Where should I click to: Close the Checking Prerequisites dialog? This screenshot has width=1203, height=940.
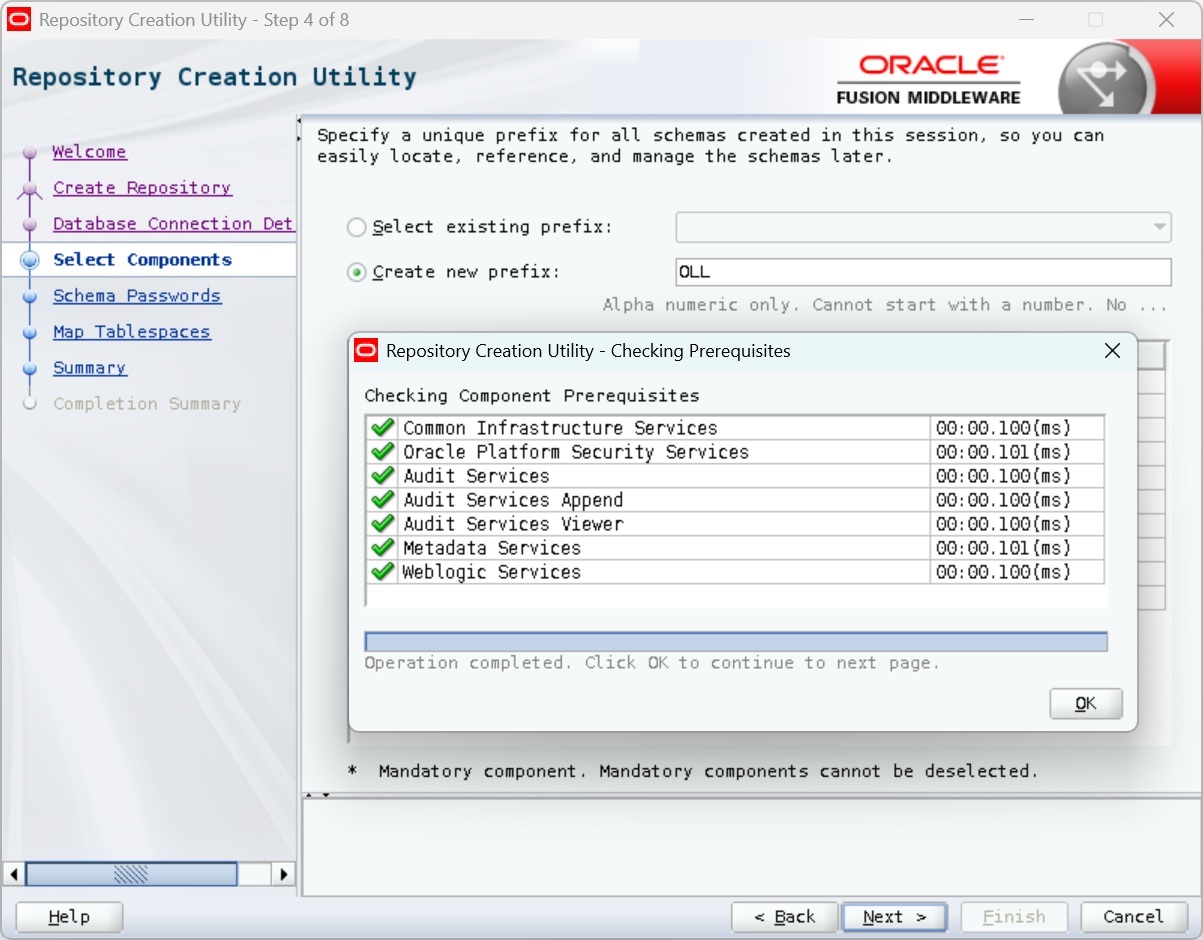[1112, 351]
